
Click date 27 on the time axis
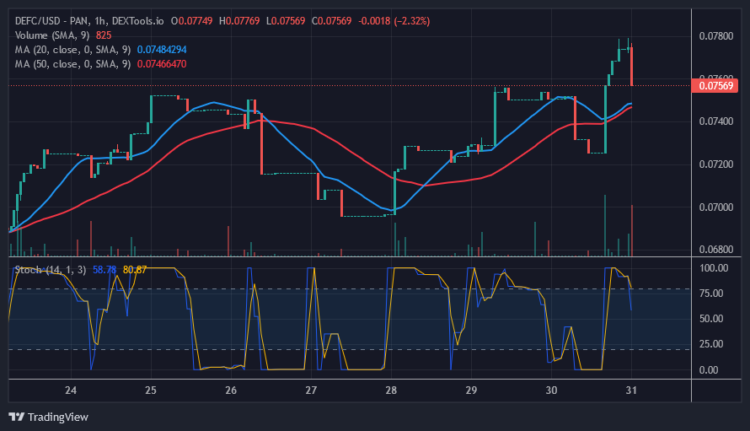(x=311, y=390)
